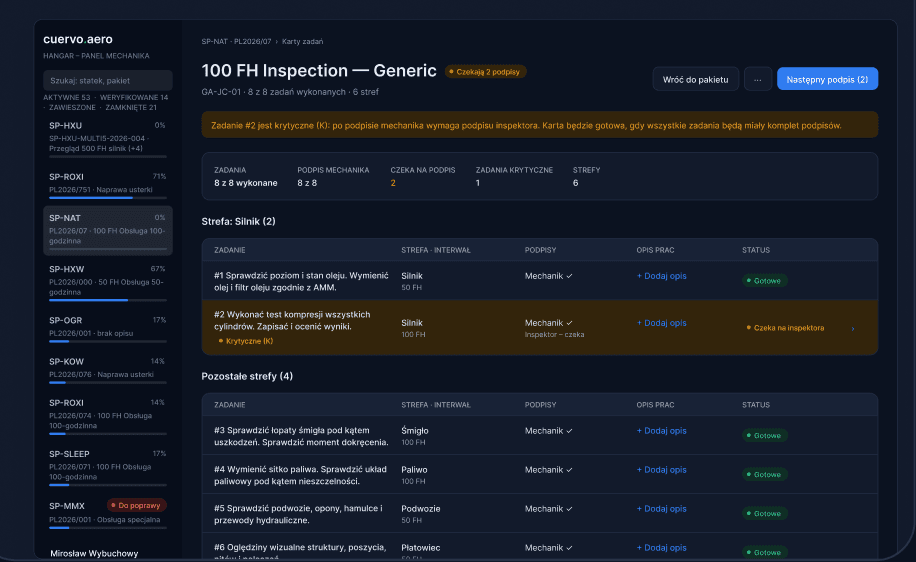916x562 pixels.
Task: Click user name Mirosław Wybuchowy
Action: 94,553
